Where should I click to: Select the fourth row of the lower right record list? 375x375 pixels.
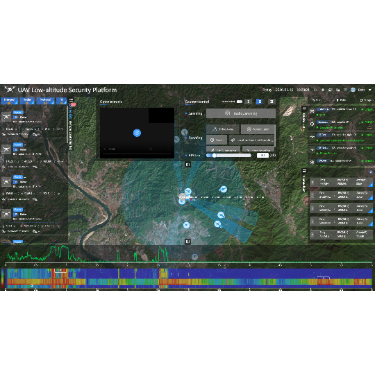[x=342, y=221]
